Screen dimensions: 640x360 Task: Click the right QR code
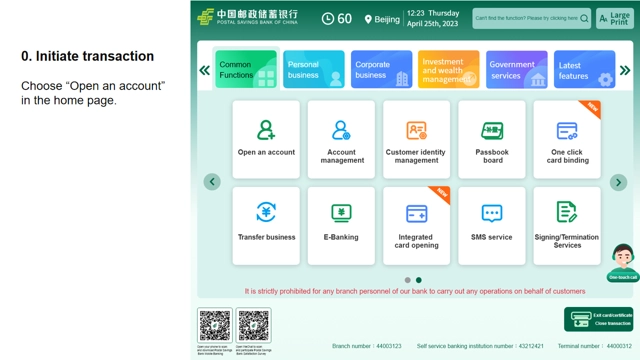tap(253, 325)
